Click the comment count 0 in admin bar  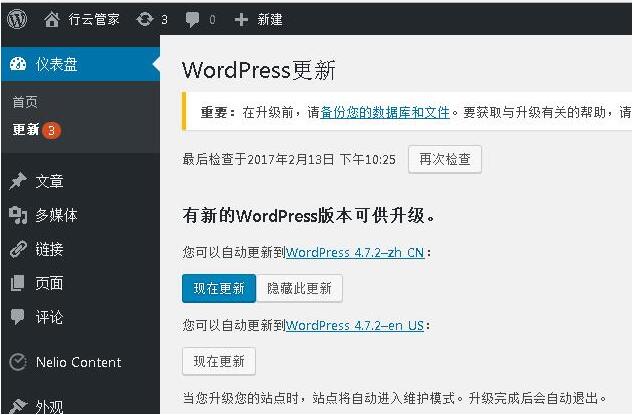tap(212, 19)
